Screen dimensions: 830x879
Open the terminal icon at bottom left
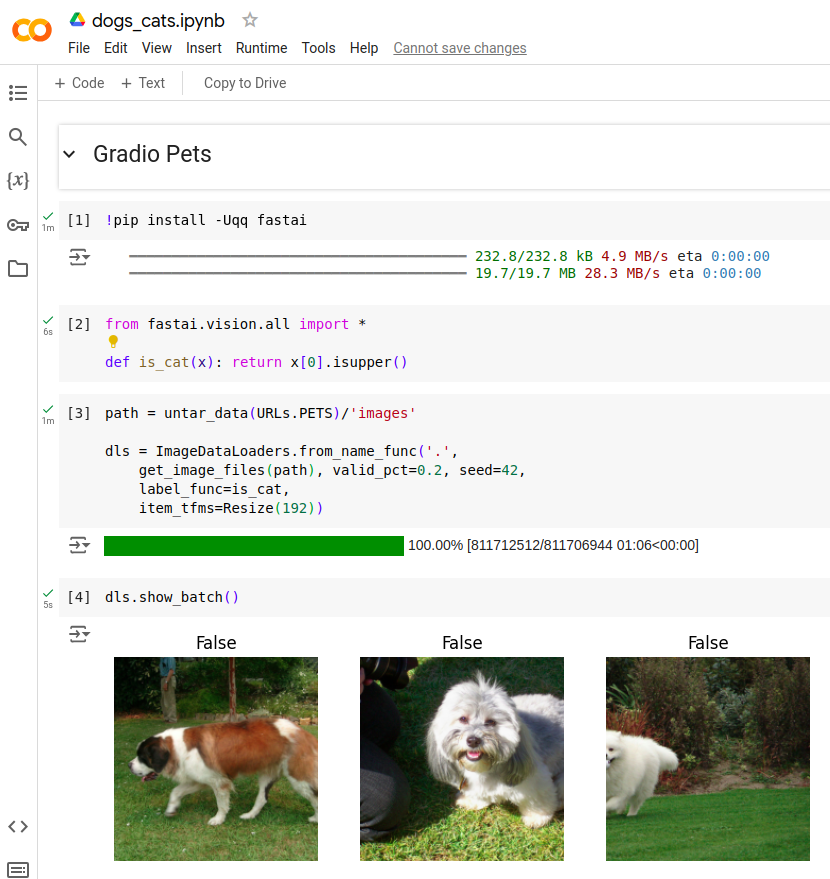point(18,868)
